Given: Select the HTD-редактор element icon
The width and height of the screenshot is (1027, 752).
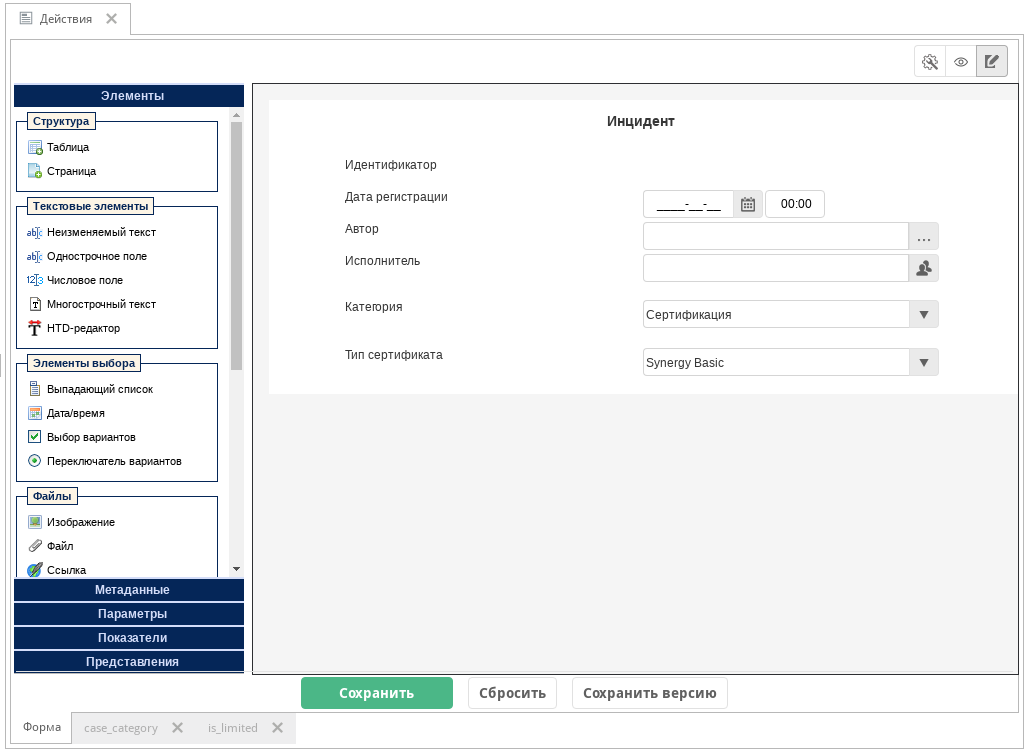Looking at the screenshot, I should [x=35, y=328].
